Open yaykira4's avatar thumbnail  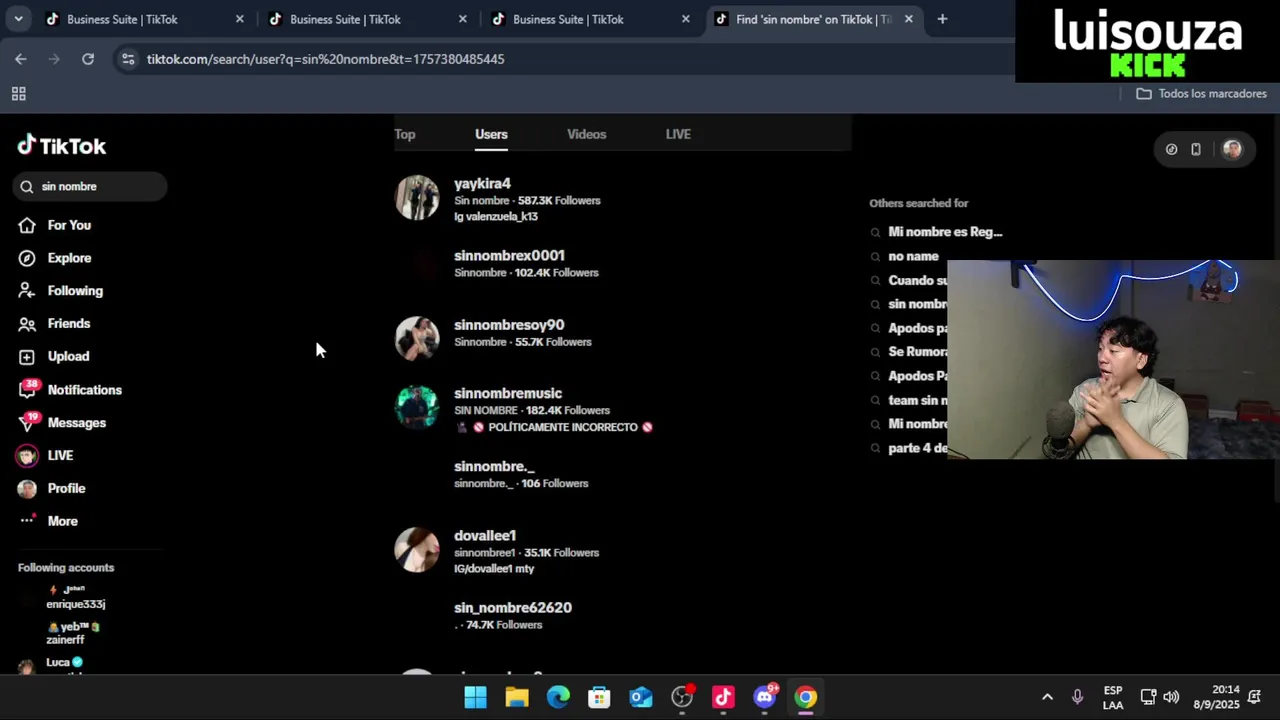click(417, 198)
